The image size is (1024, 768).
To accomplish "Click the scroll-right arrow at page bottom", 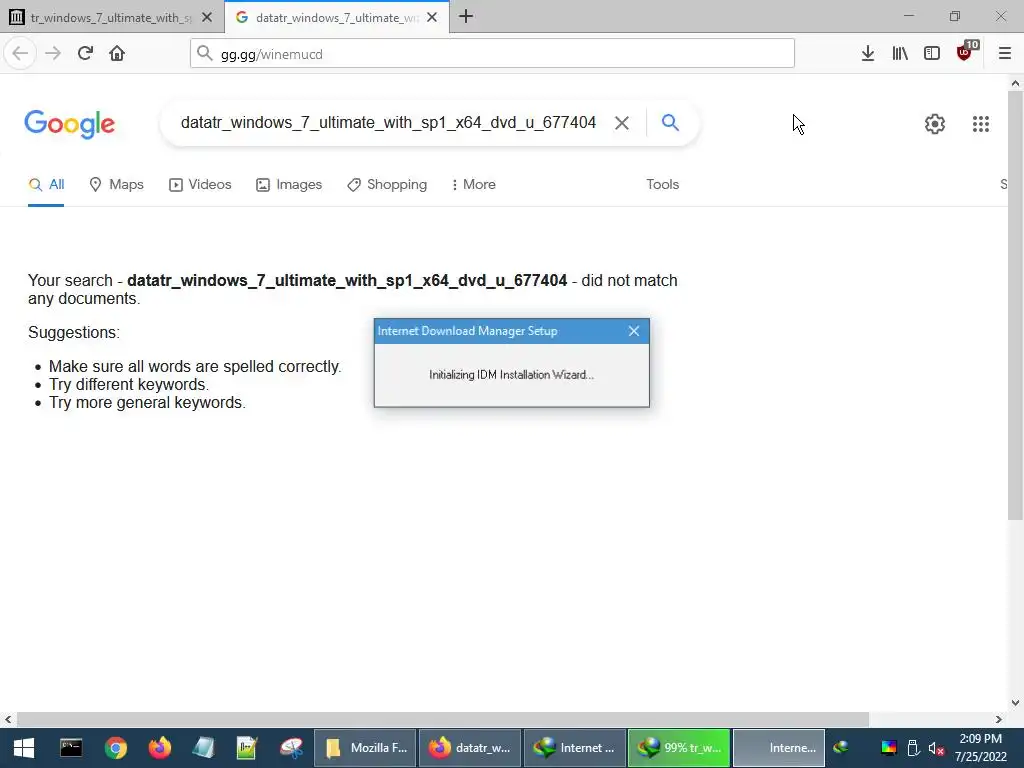I will (999, 719).
